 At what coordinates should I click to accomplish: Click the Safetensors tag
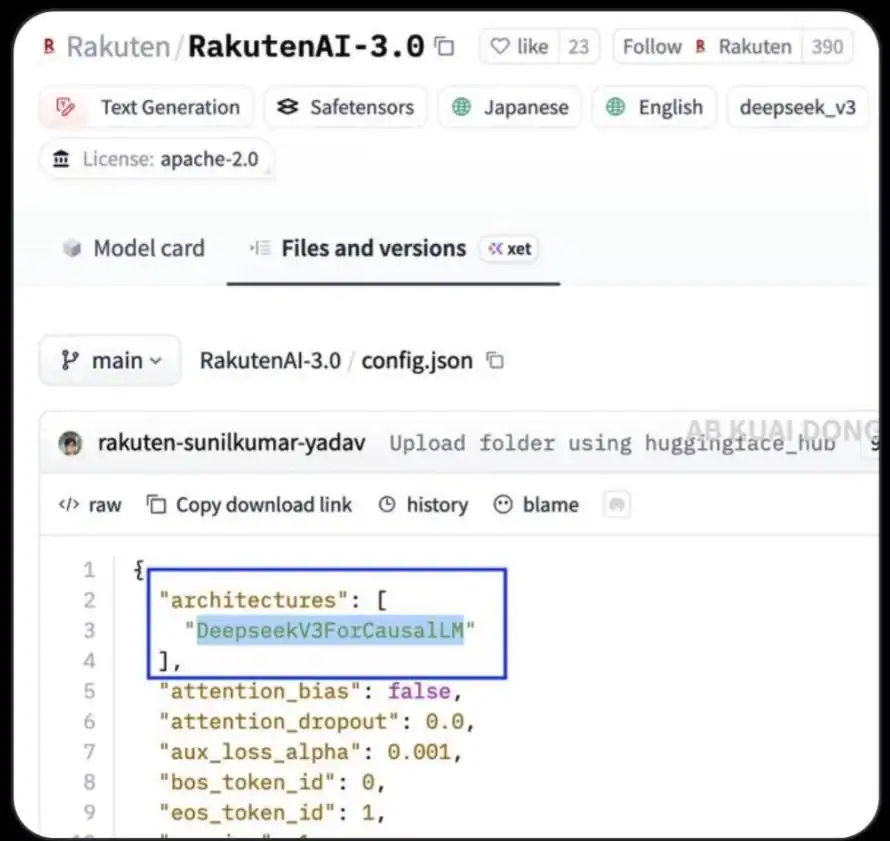pos(345,108)
